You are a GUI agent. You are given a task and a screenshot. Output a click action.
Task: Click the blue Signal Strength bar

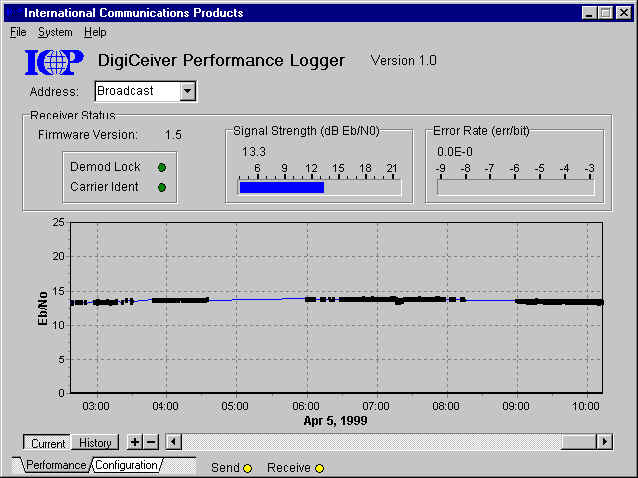coord(282,187)
